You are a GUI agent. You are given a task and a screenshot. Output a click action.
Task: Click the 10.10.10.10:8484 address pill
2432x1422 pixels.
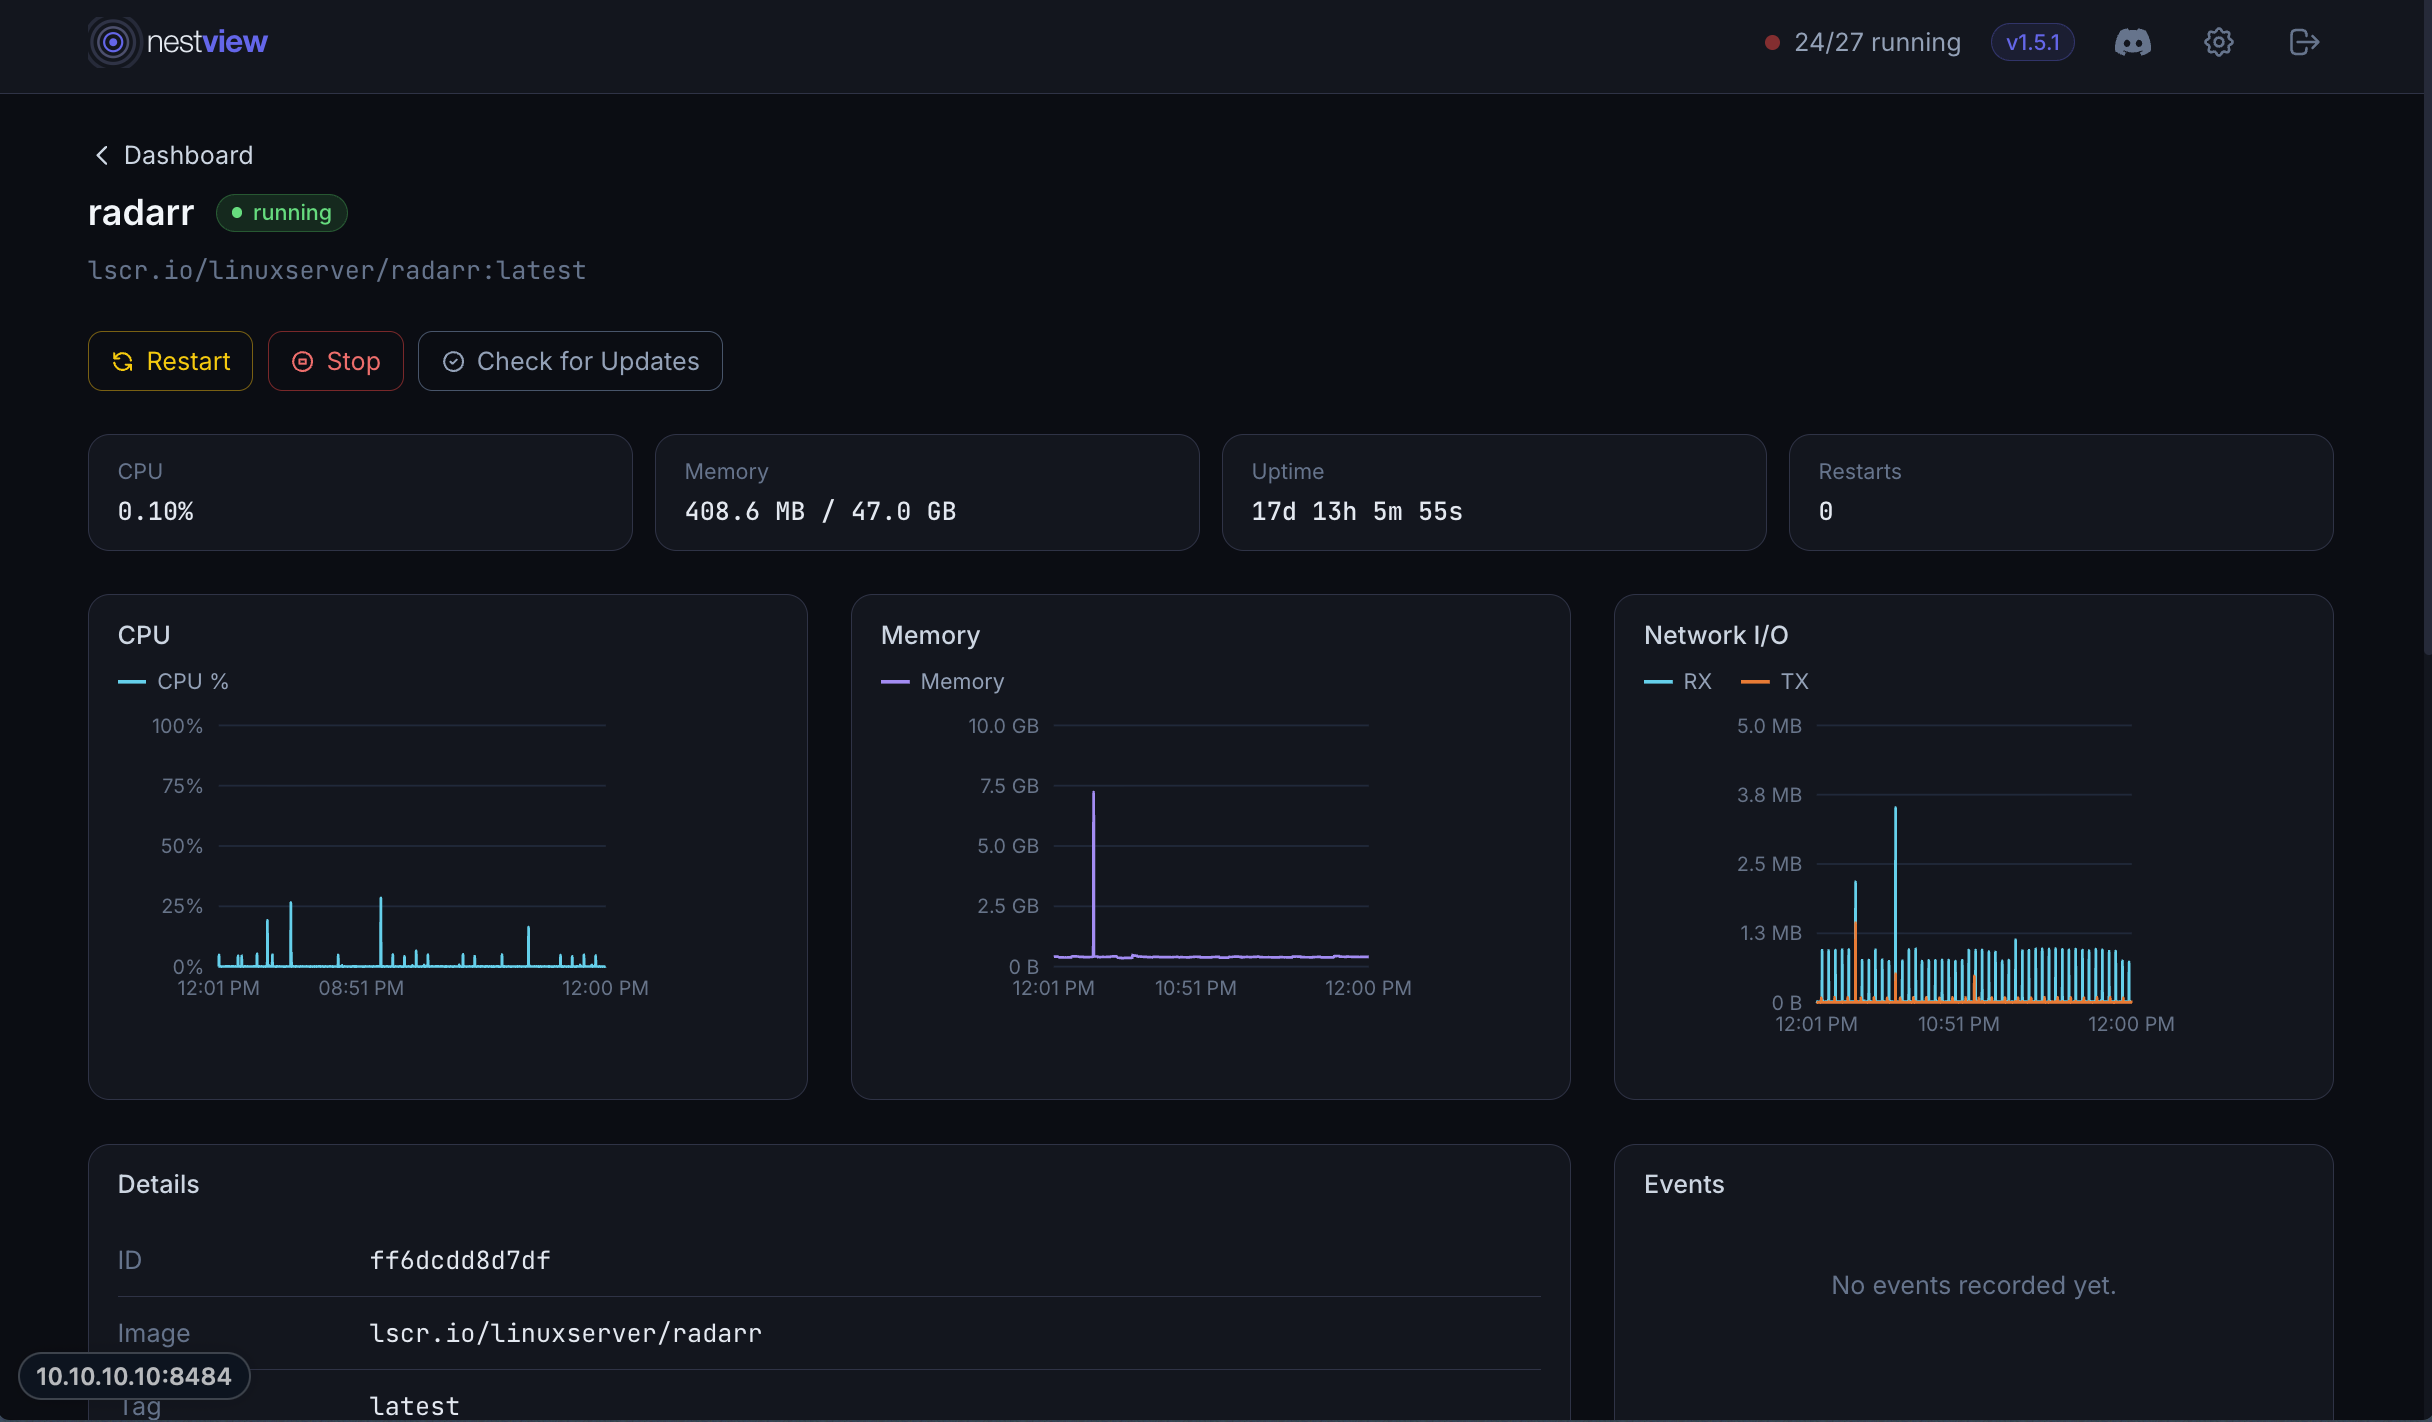pos(134,1376)
